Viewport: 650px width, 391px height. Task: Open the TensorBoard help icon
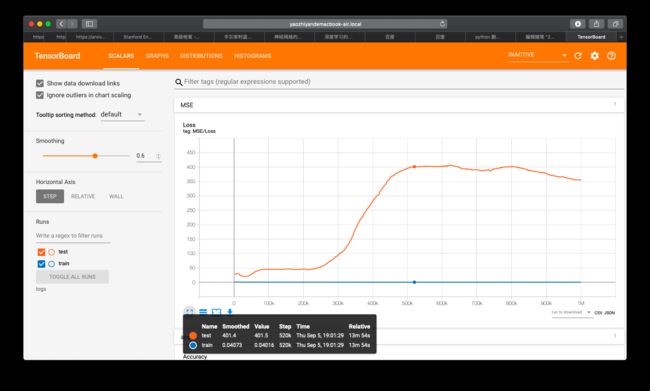click(611, 56)
